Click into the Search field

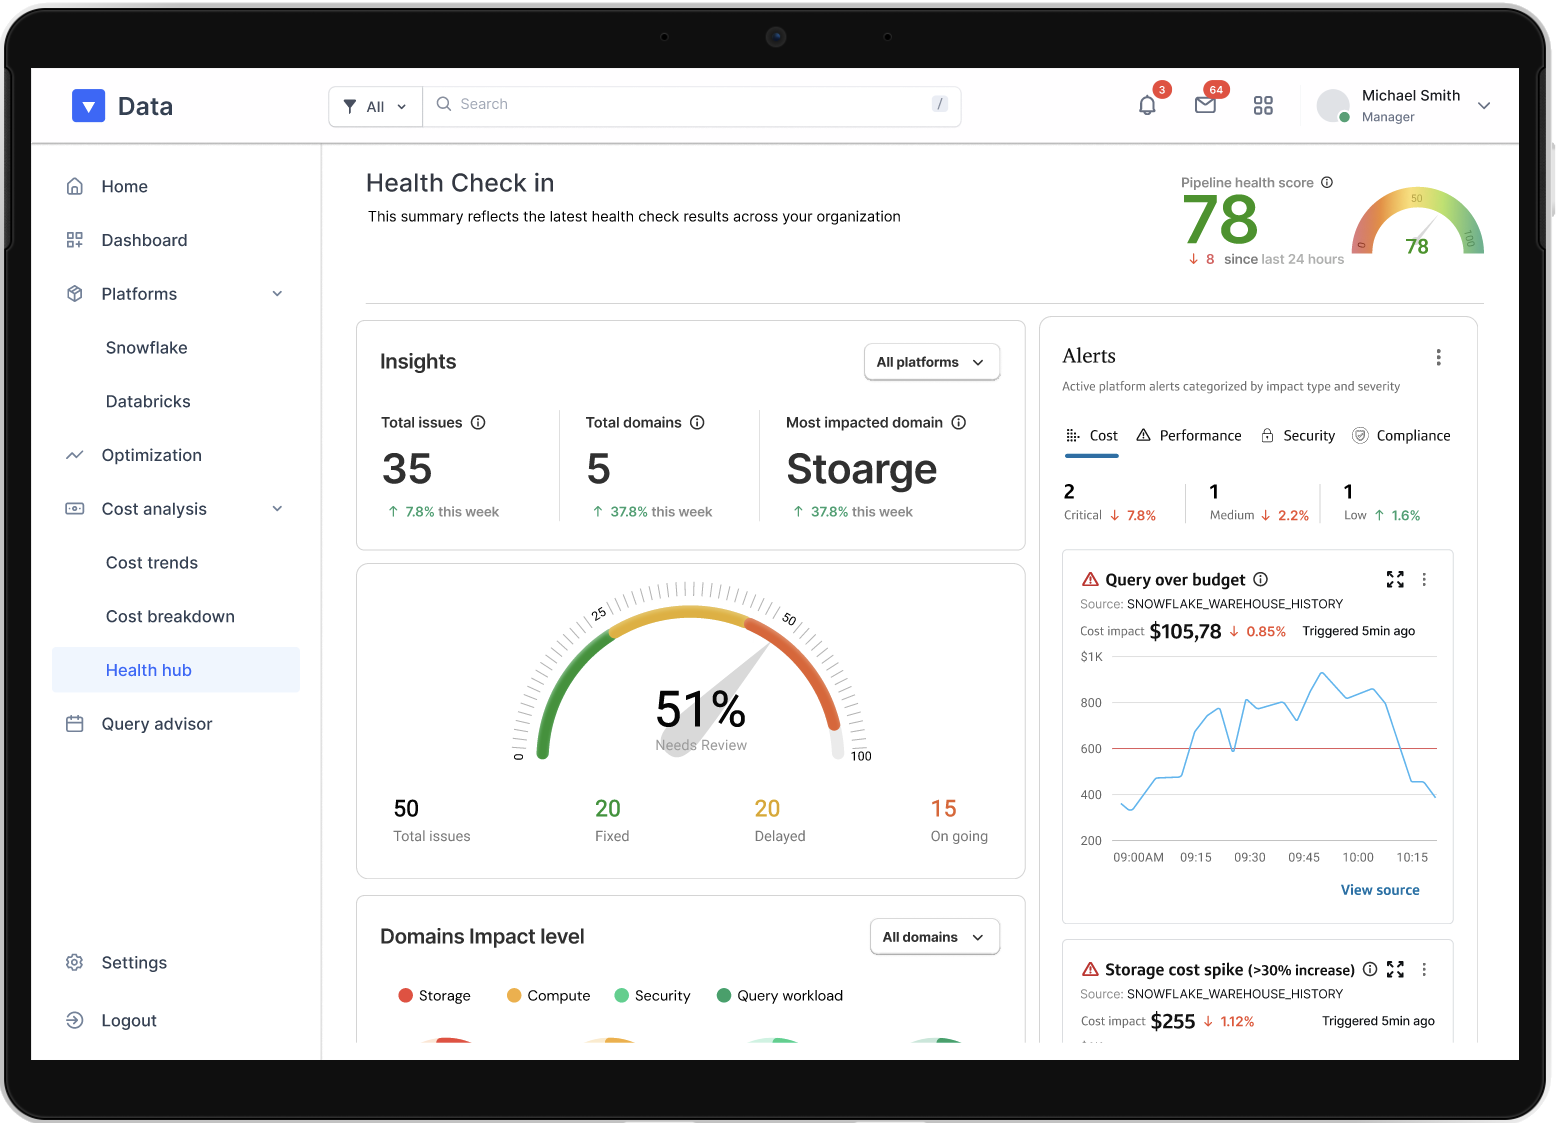tap(690, 105)
